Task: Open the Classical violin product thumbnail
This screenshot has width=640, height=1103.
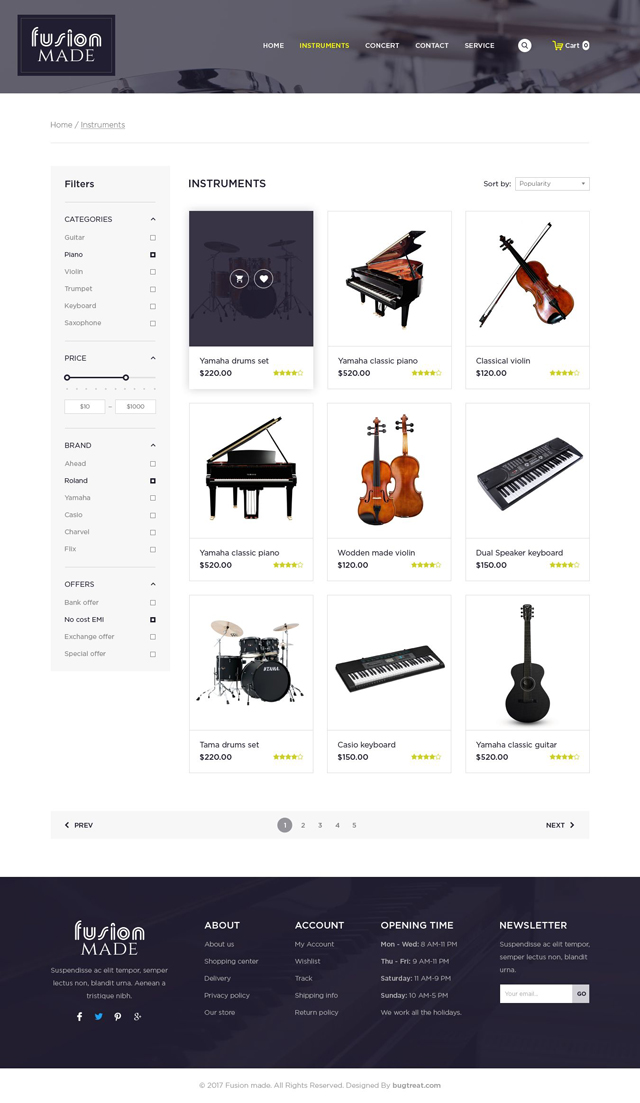Action: click(x=527, y=279)
